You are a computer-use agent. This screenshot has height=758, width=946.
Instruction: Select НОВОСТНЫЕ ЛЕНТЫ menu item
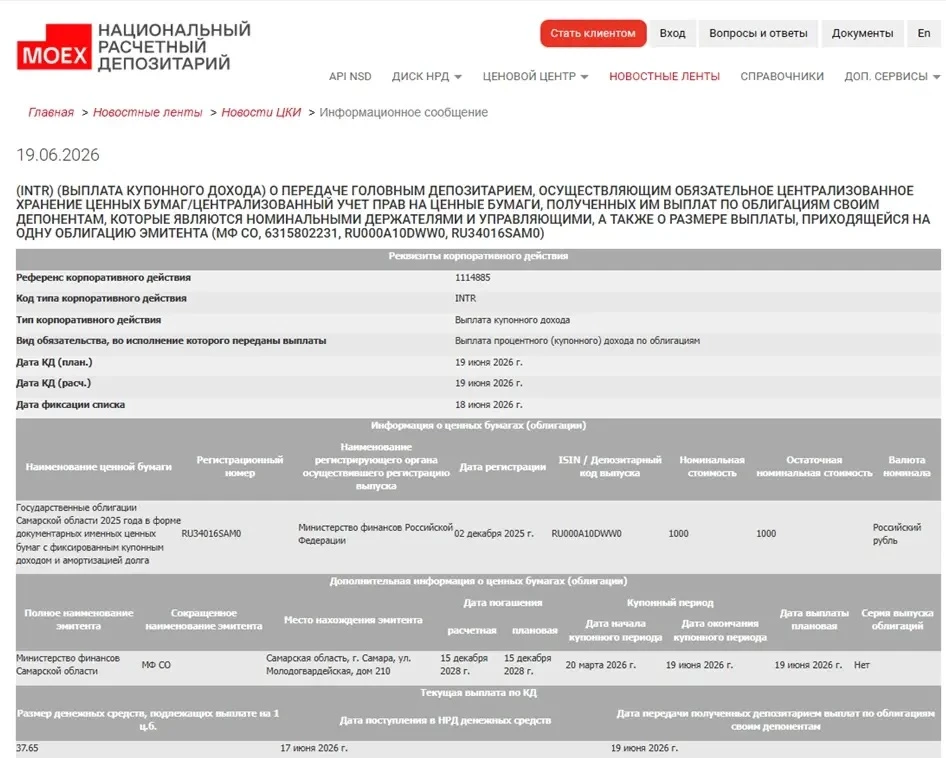coord(664,77)
